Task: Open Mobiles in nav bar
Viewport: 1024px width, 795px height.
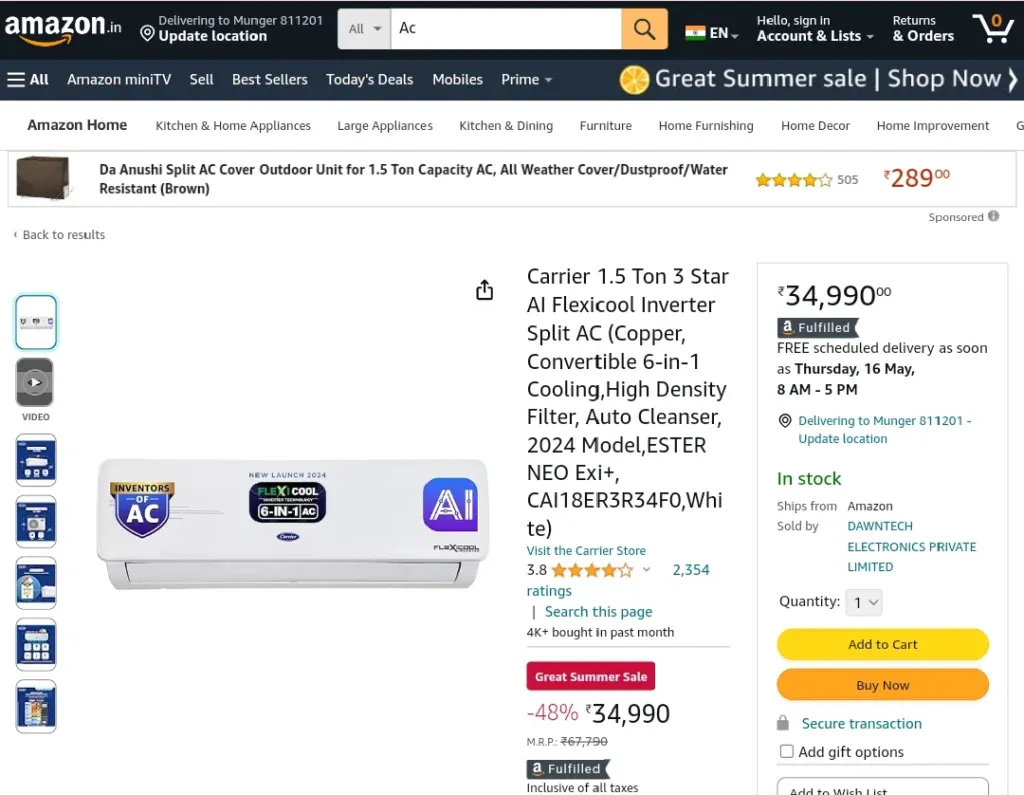Action: point(457,80)
